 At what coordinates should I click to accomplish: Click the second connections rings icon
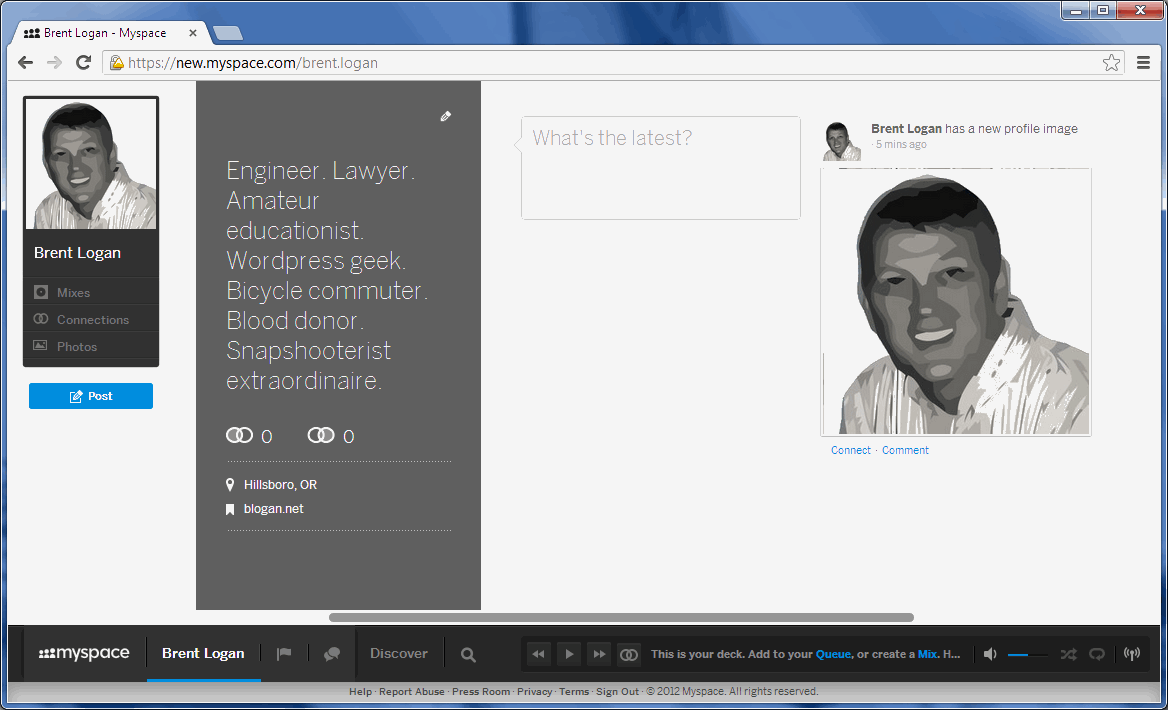click(x=321, y=435)
